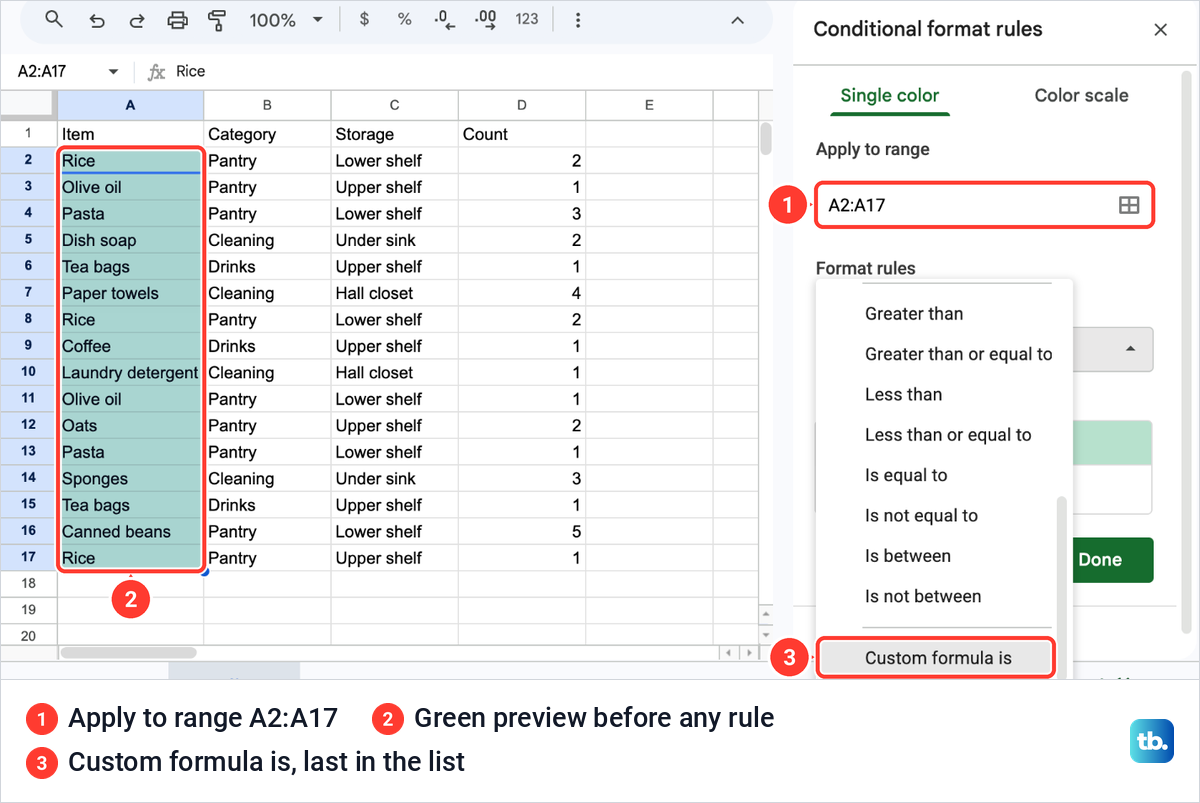
Task: Click the redo arrow icon
Action: click(136, 20)
